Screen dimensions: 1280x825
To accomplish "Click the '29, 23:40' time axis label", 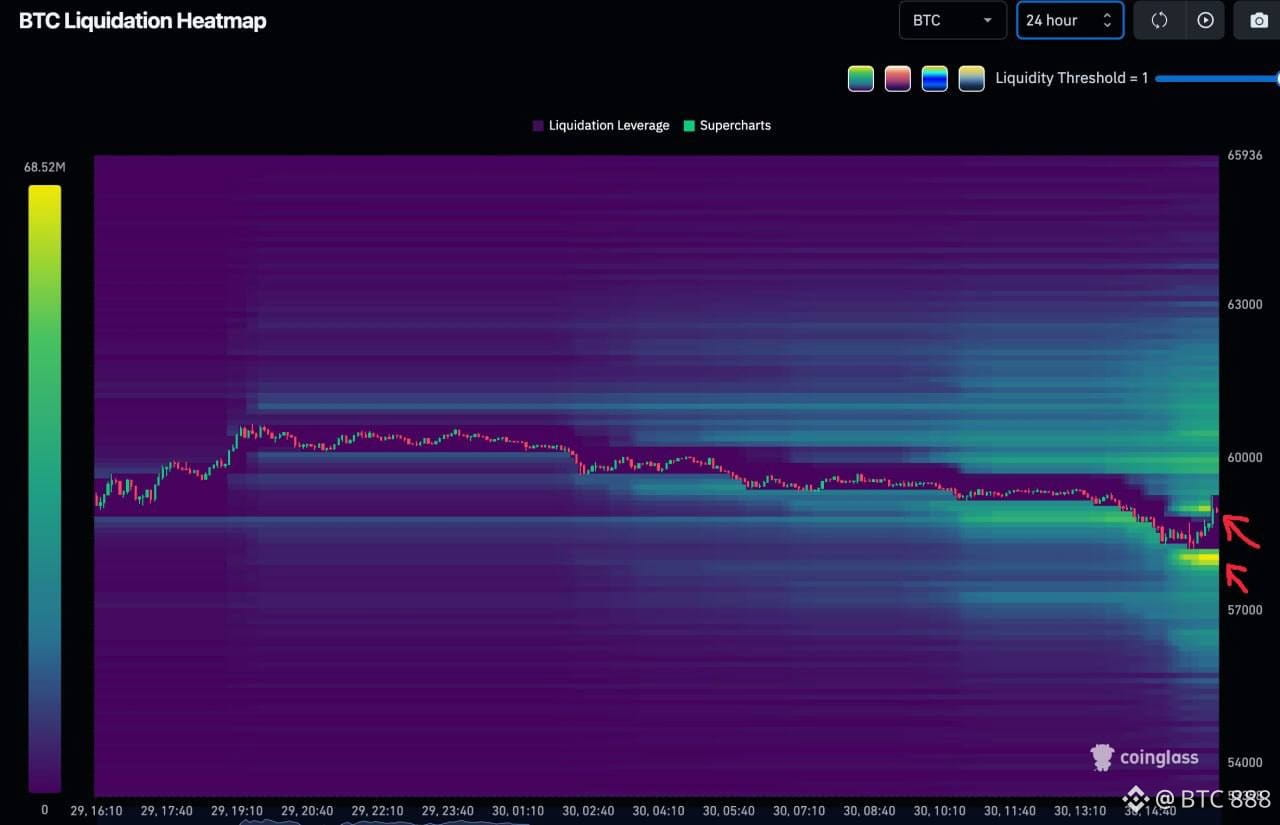I will coord(447,810).
